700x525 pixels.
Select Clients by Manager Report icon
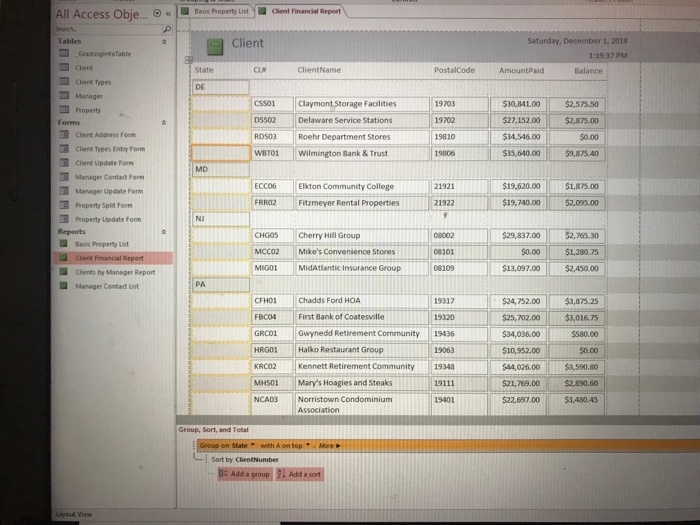(x=64, y=272)
